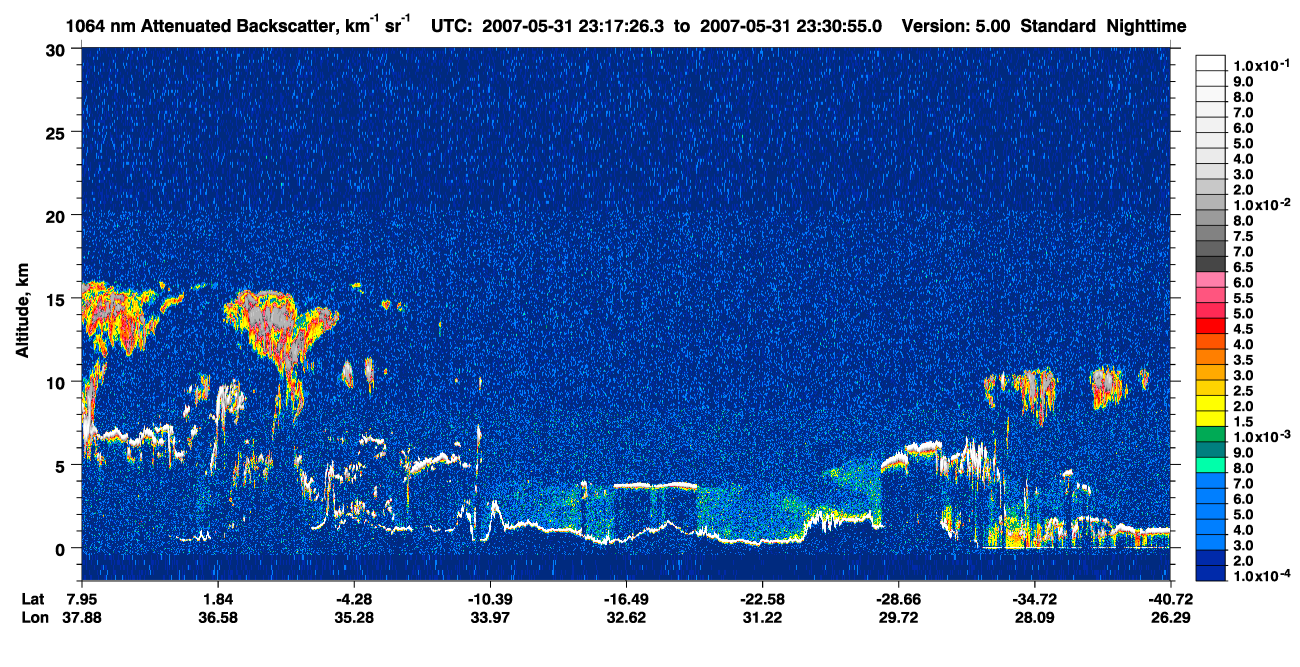This screenshot has width=1300, height=667.
Task: Pick the mint green colorbar swatch
Action: (x=1211, y=465)
